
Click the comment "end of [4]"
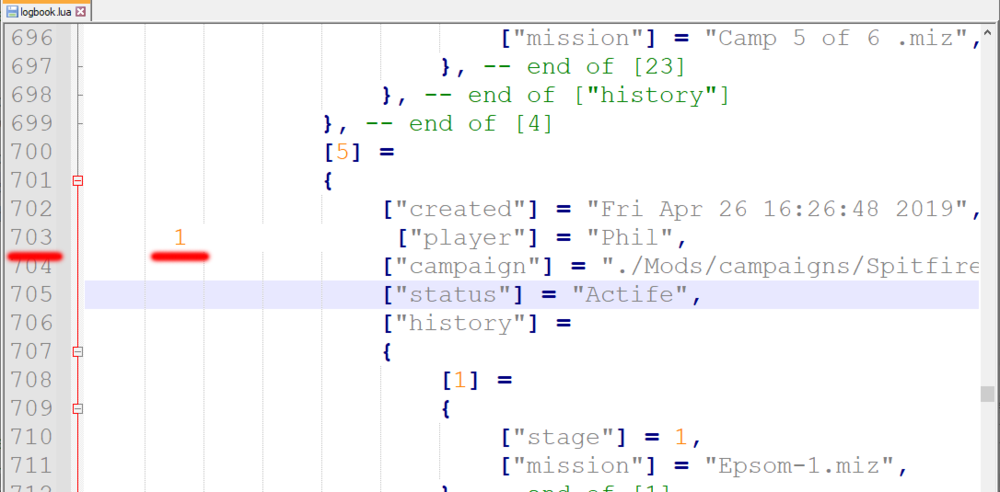coord(480,124)
